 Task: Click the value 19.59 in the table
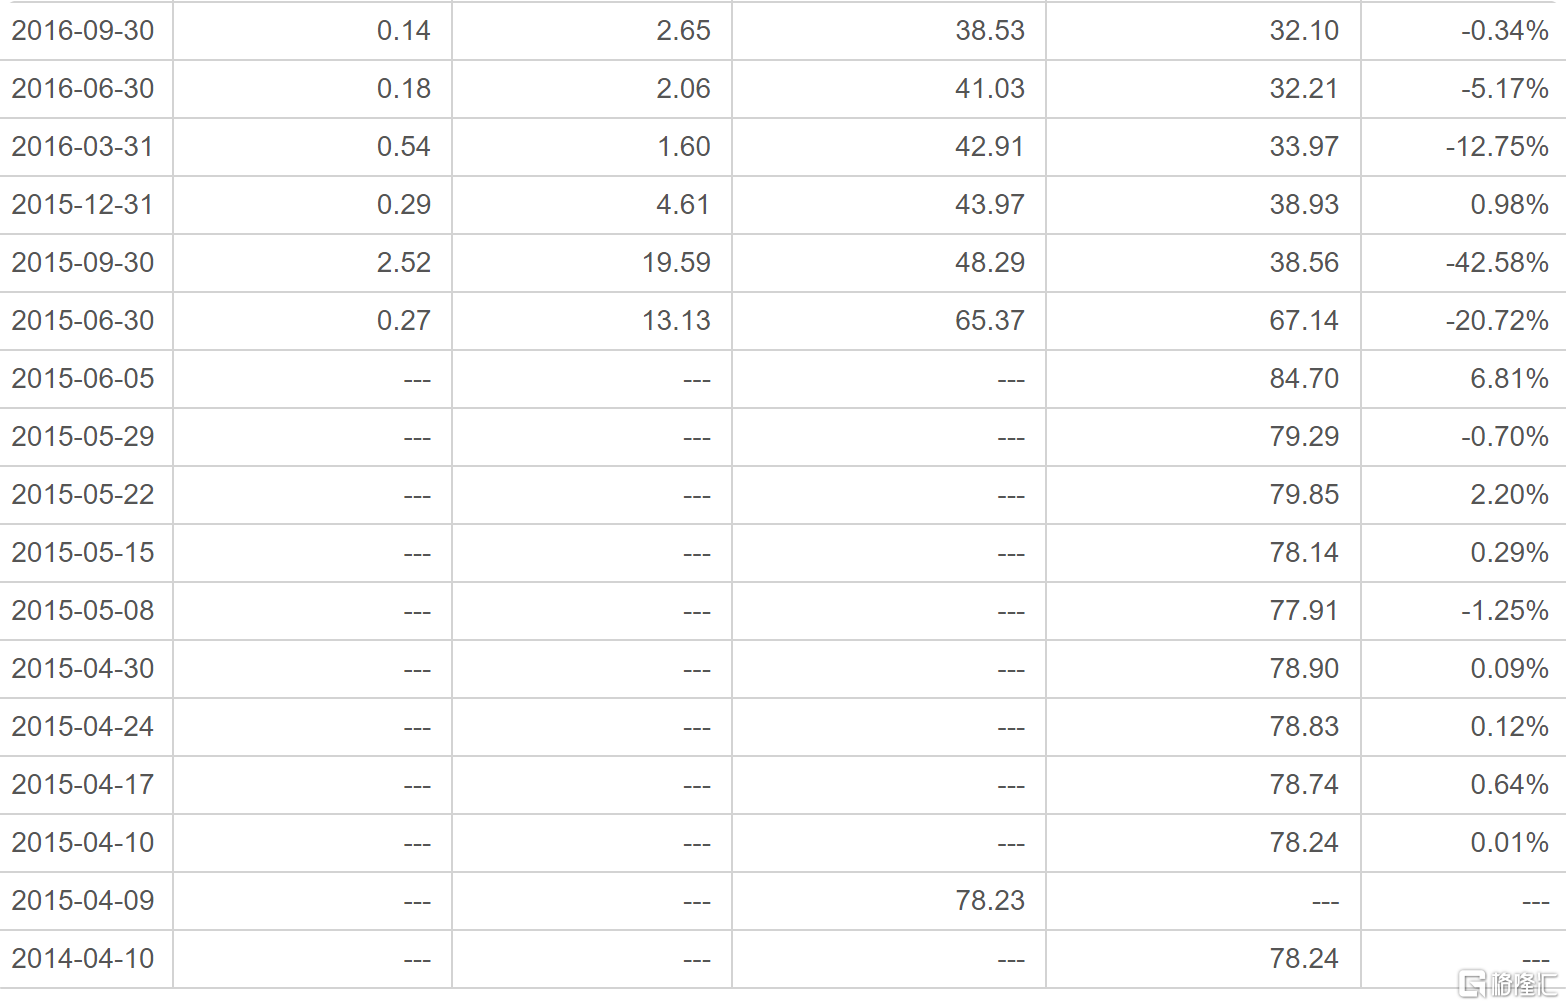(x=676, y=263)
